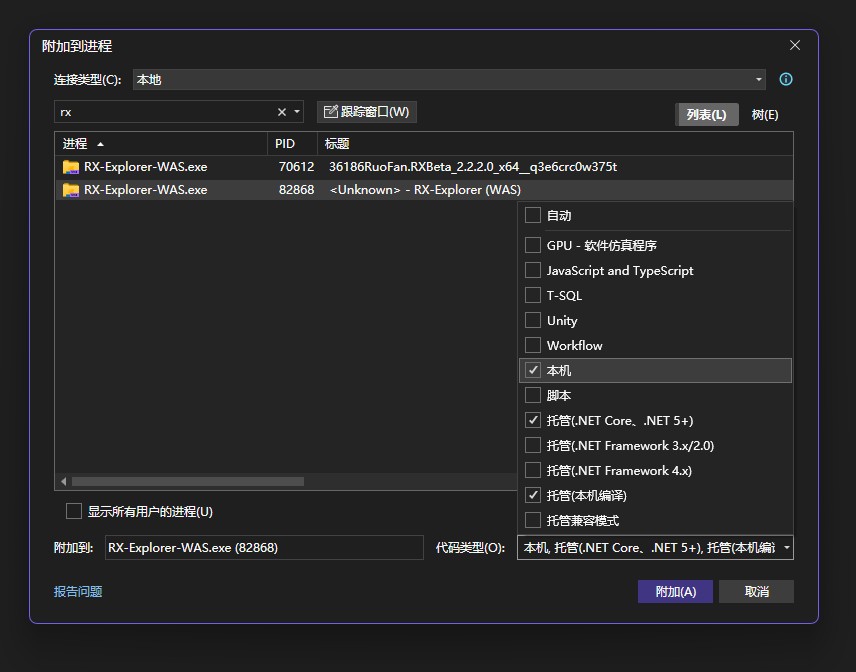Click PID value 82868

[296, 189]
